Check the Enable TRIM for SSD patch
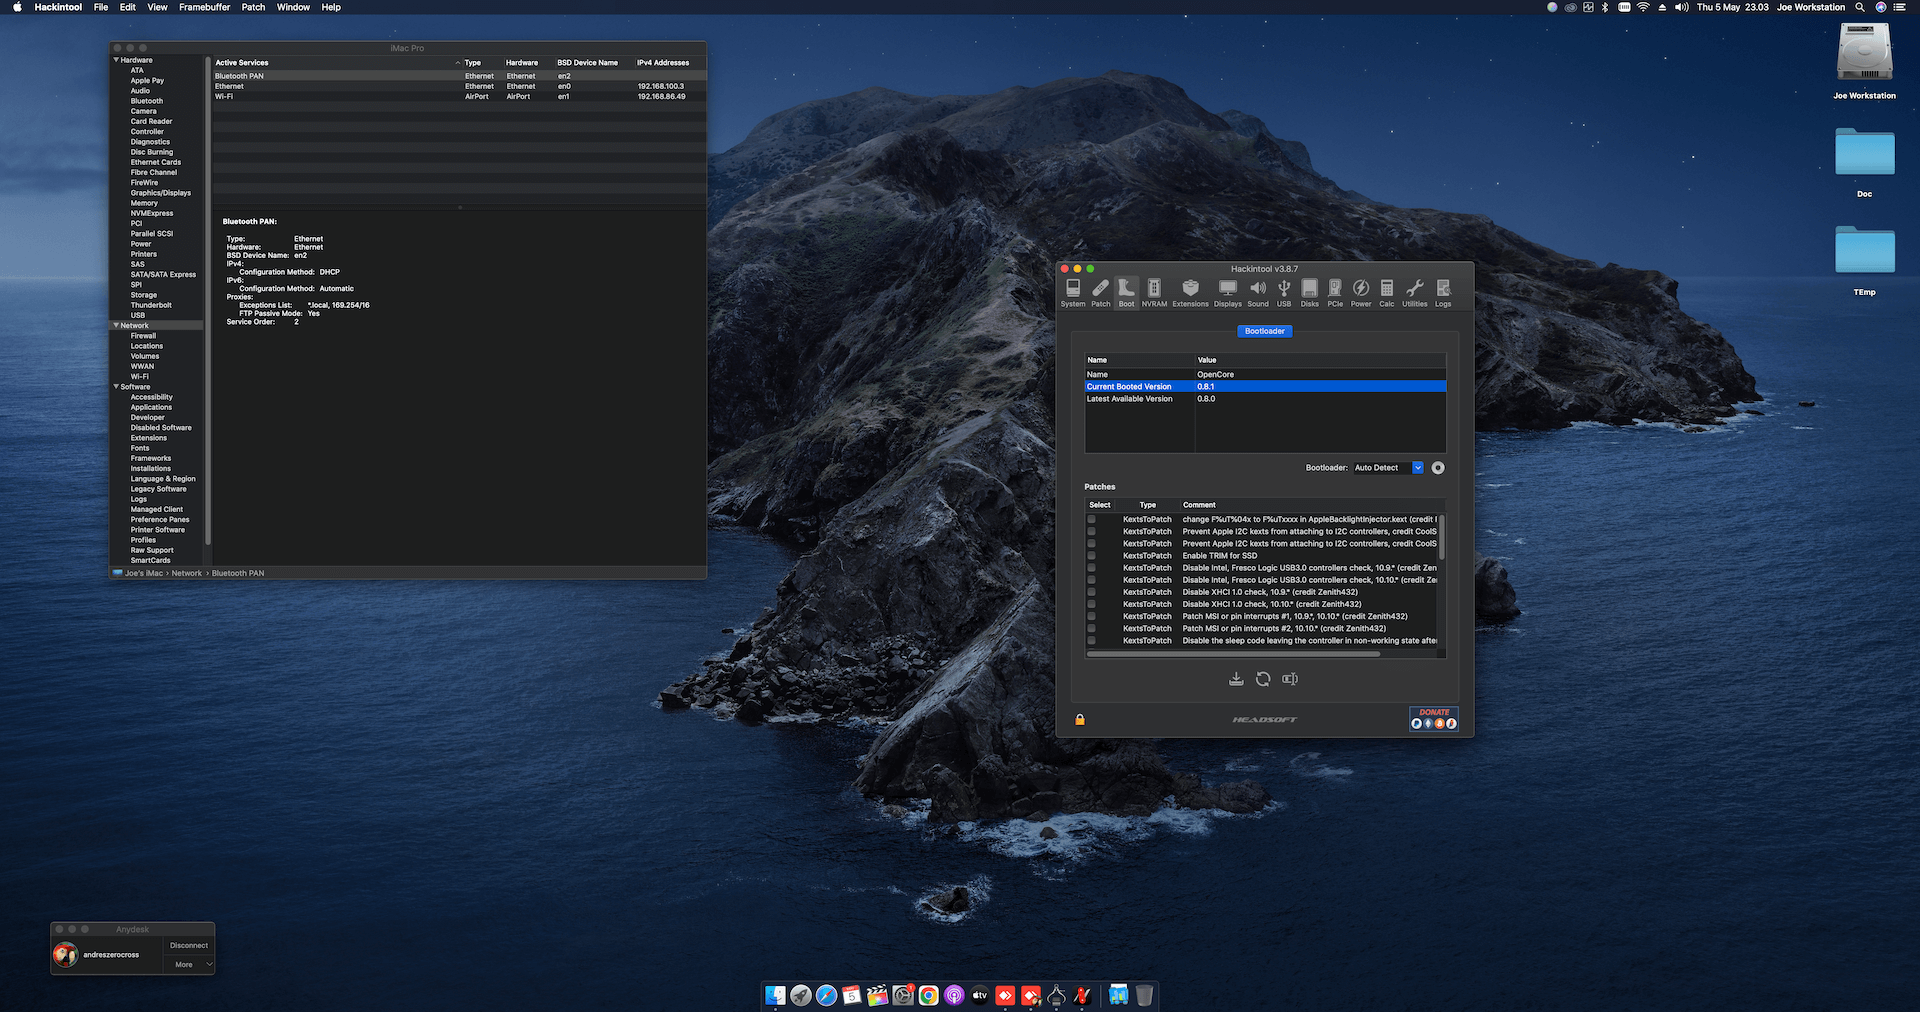The height and width of the screenshot is (1012, 1920). 1092,556
